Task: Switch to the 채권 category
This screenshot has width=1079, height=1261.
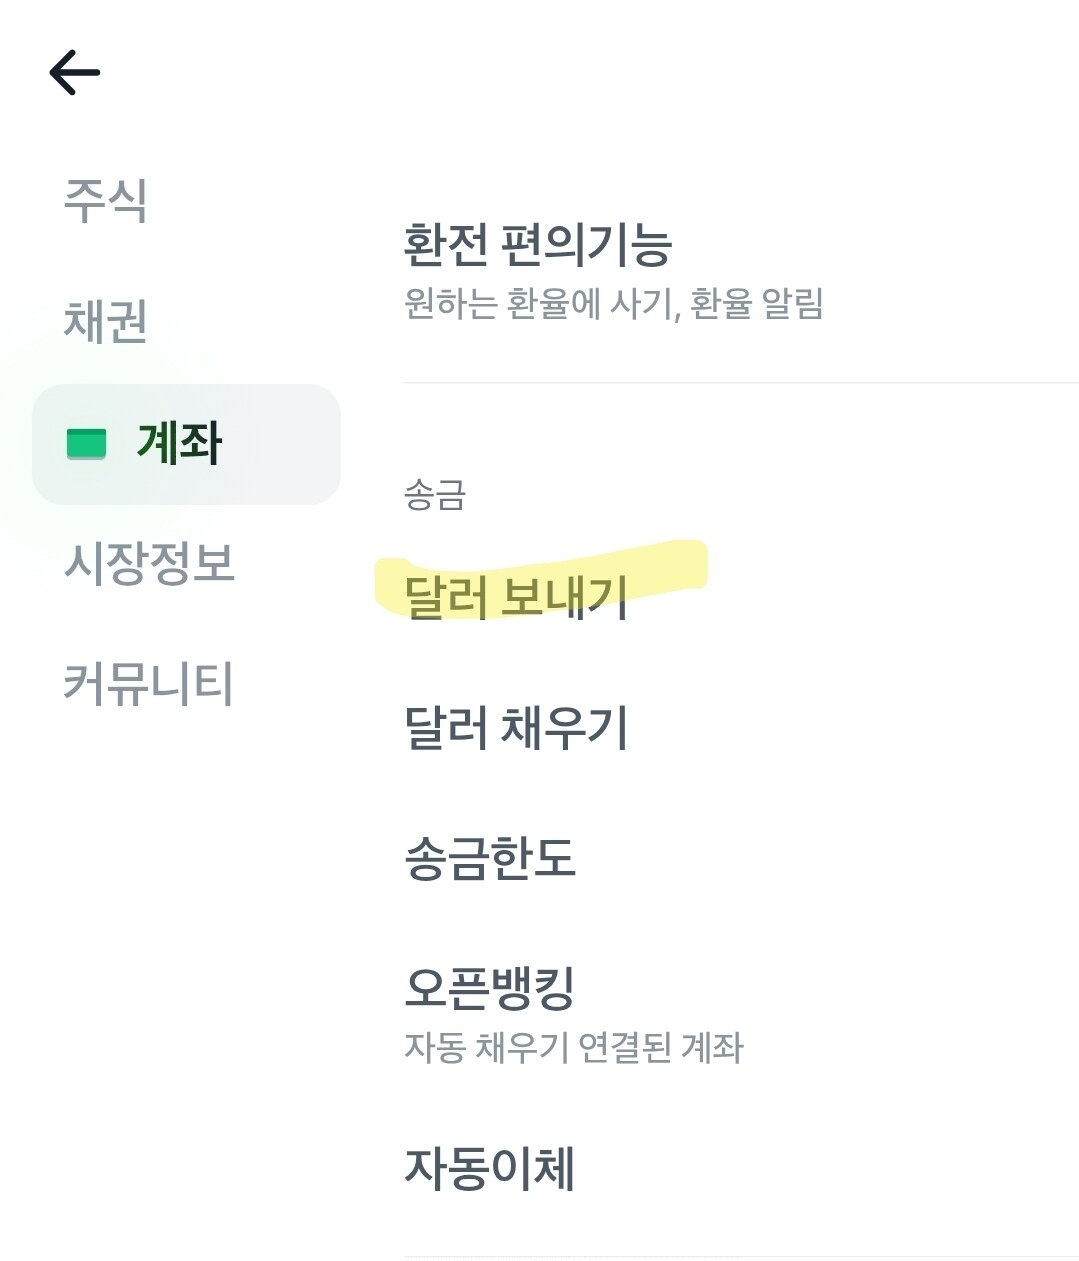Action: 106,321
